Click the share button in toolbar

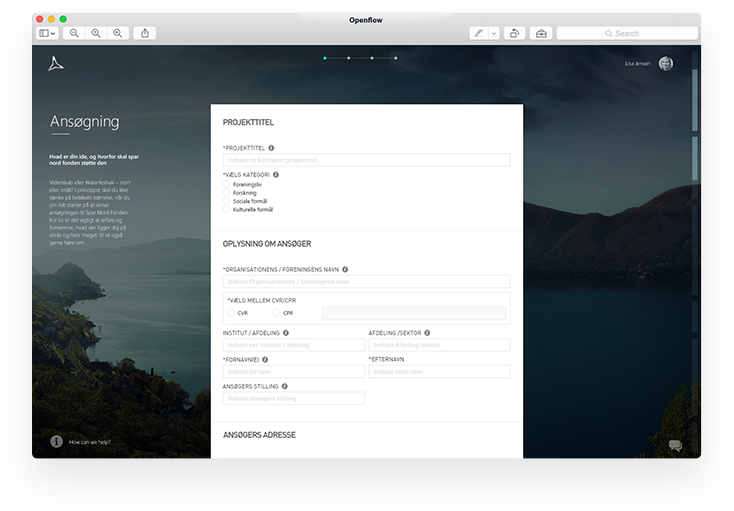point(145,33)
